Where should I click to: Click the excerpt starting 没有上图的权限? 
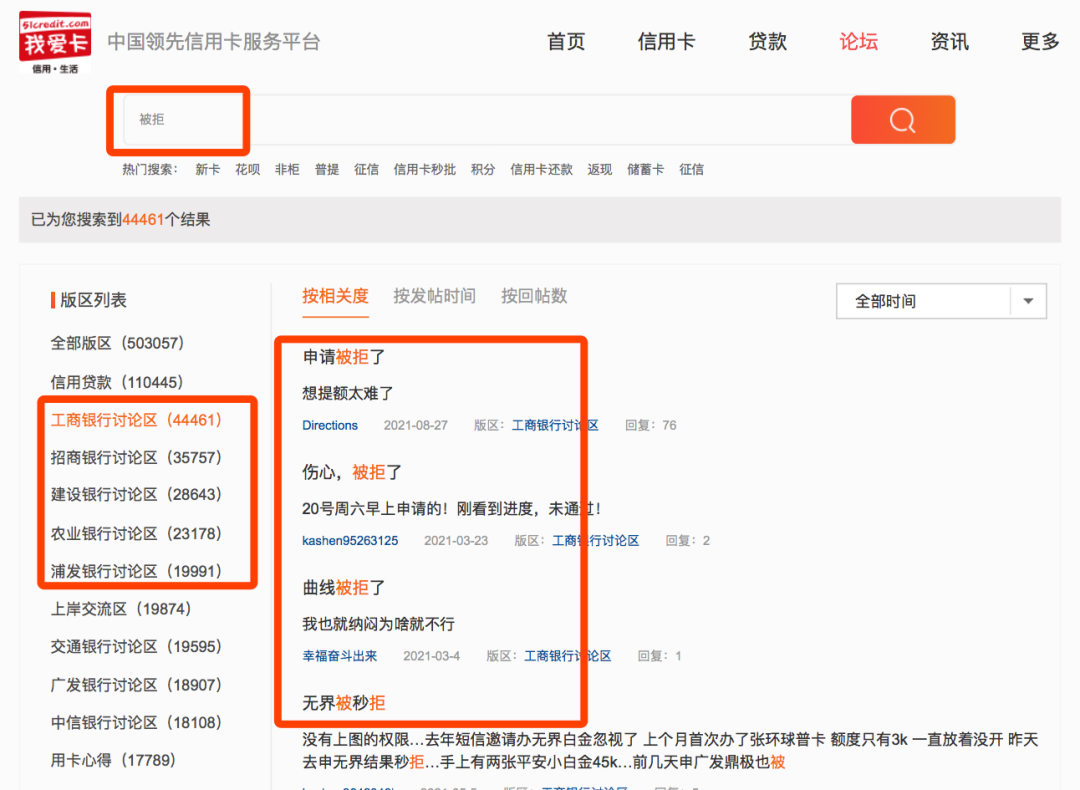669,751
